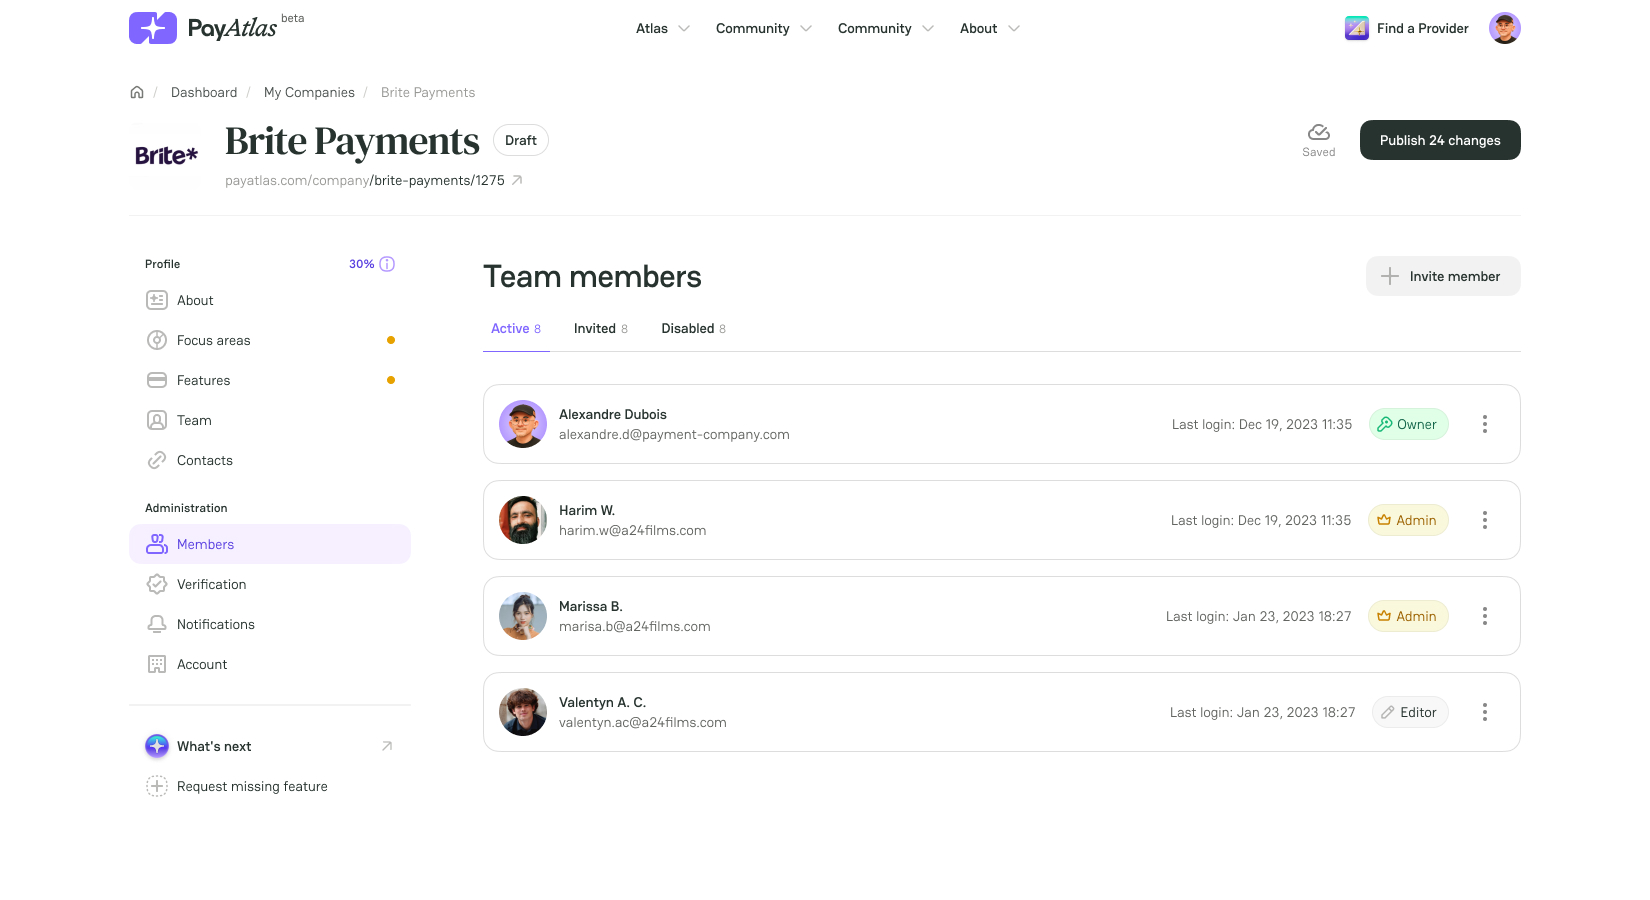1650x900 pixels.
Task: Click the Notifications bell icon
Action: click(157, 624)
